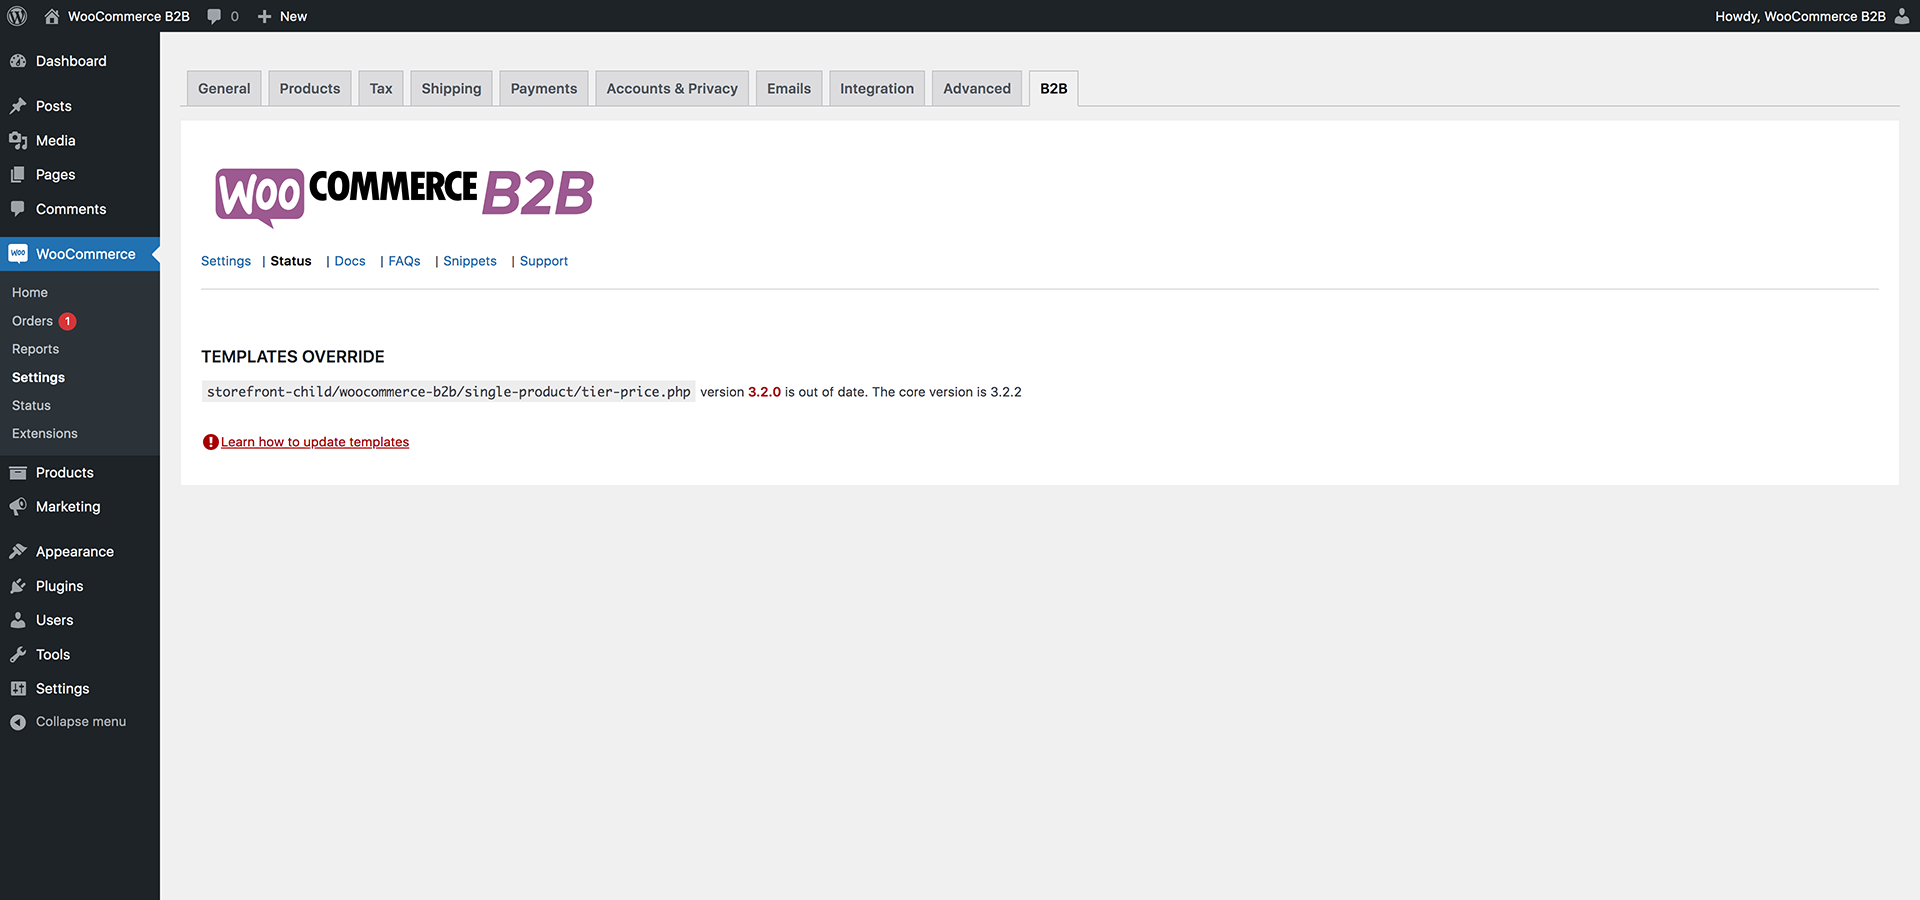Switch to the General settings tab
The image size is (1920, 900).
pyautogui.click(x=224, y=88)
